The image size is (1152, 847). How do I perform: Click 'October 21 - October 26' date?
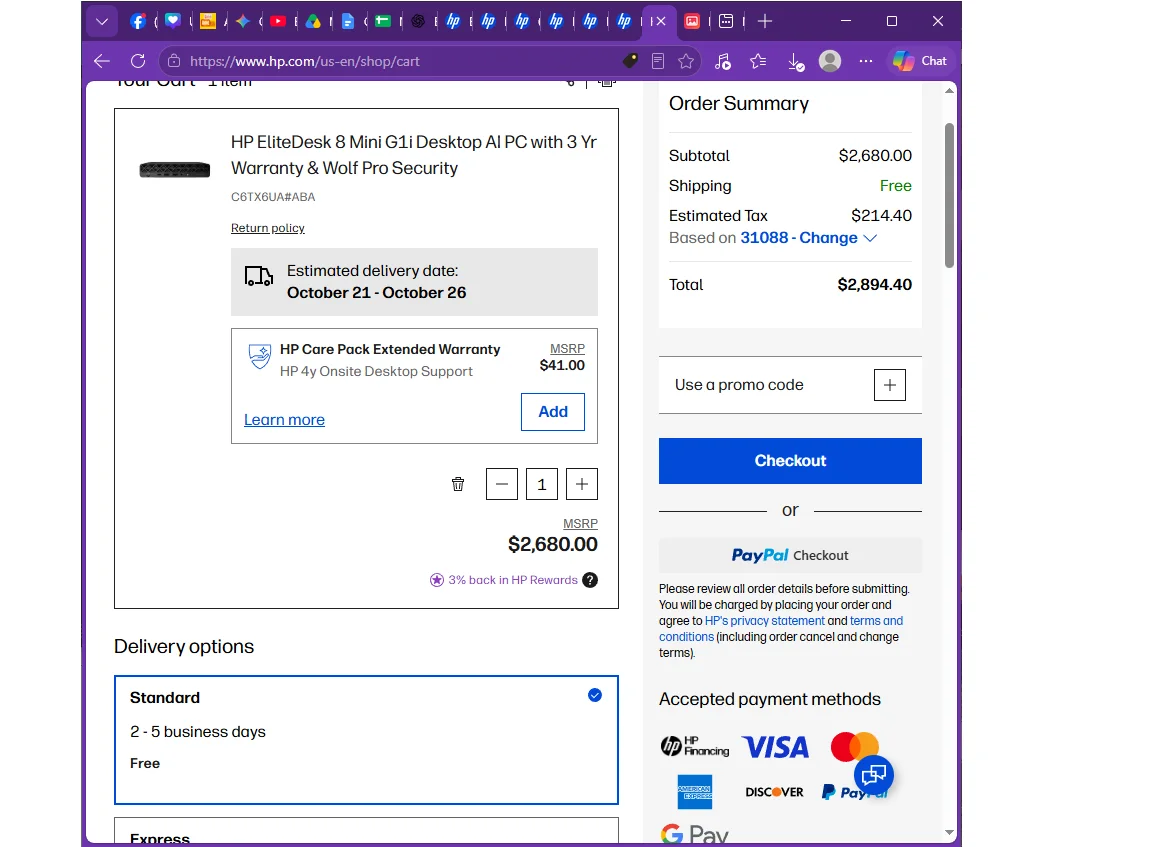(x=376, y=292)
